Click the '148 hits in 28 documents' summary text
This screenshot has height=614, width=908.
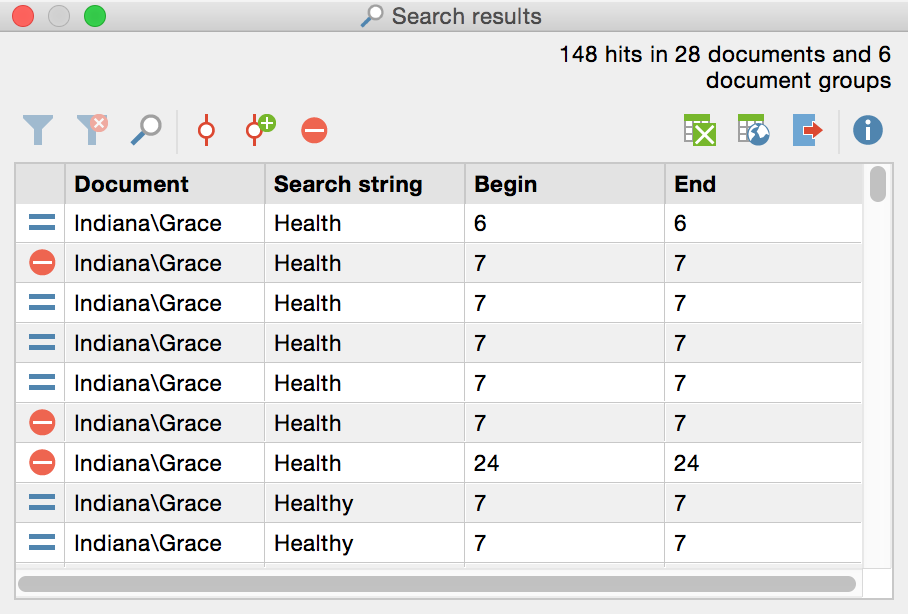coord(725,67)
